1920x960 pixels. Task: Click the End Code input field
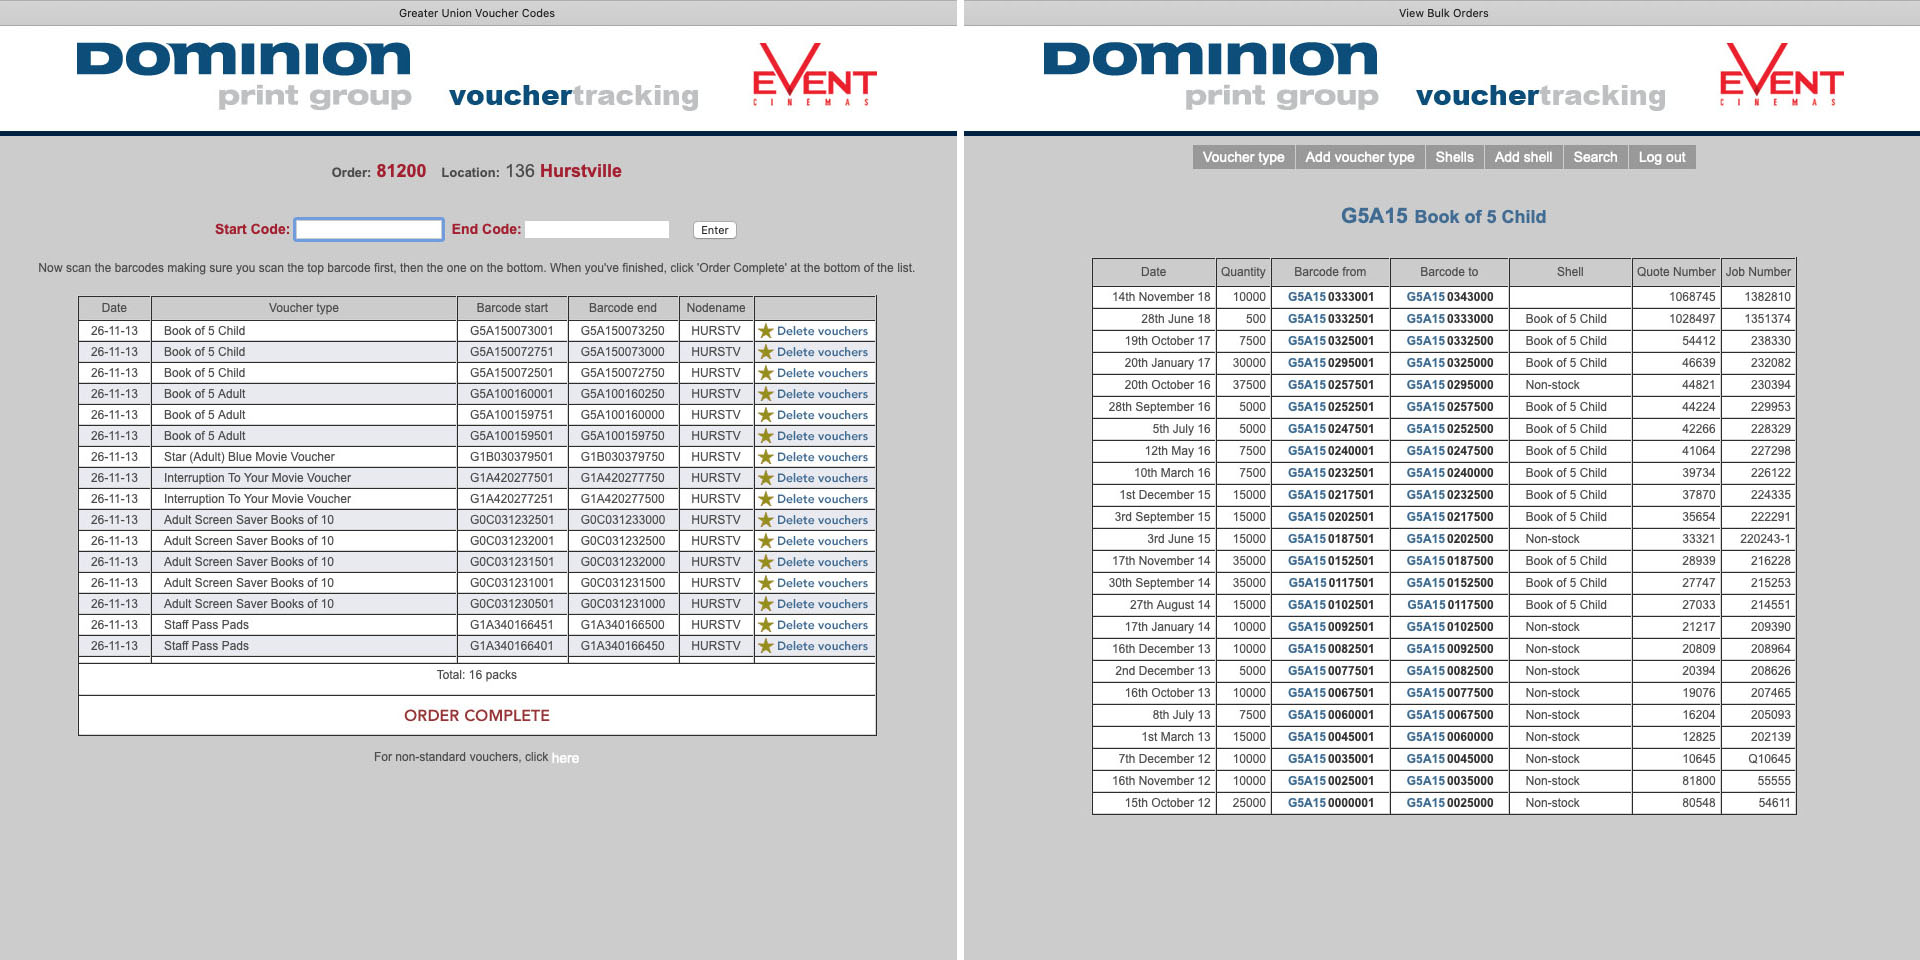[x=597, y=230]
